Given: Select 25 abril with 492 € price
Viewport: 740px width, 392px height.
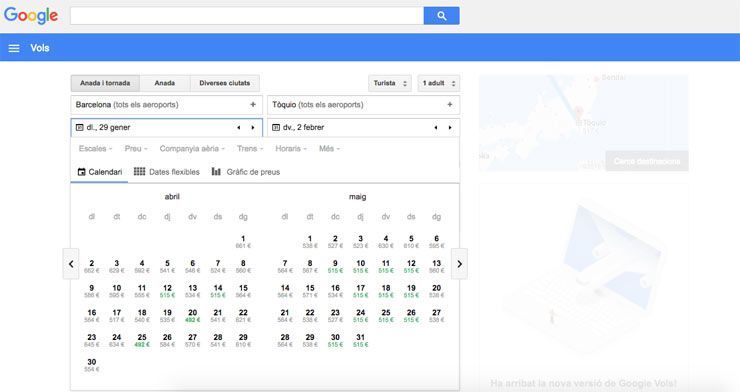Looking at the screenshot, I should click(x=142, y=340).
